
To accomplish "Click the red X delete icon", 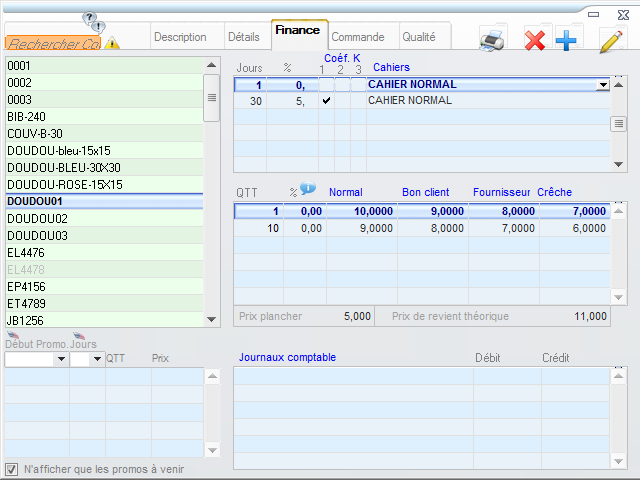I will coord(536,40).
